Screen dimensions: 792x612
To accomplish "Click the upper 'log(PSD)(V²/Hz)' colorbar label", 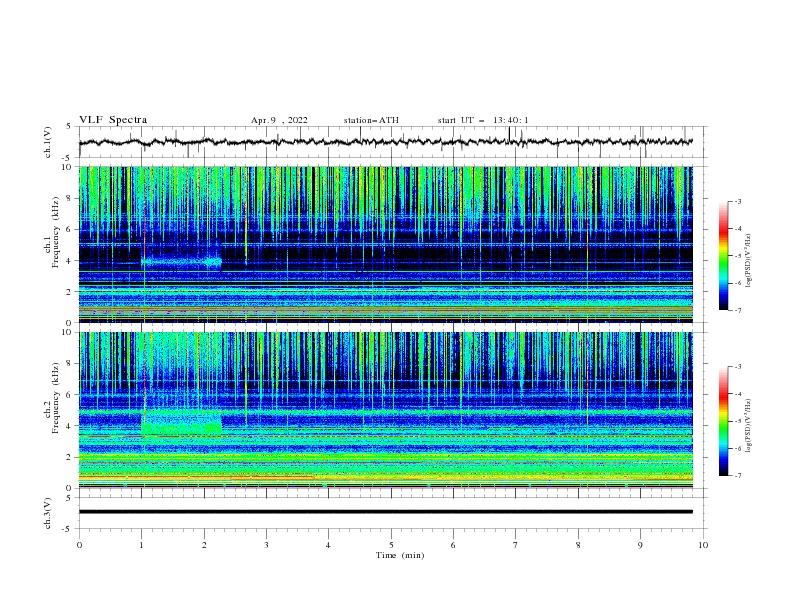I will tap(749, 261).
